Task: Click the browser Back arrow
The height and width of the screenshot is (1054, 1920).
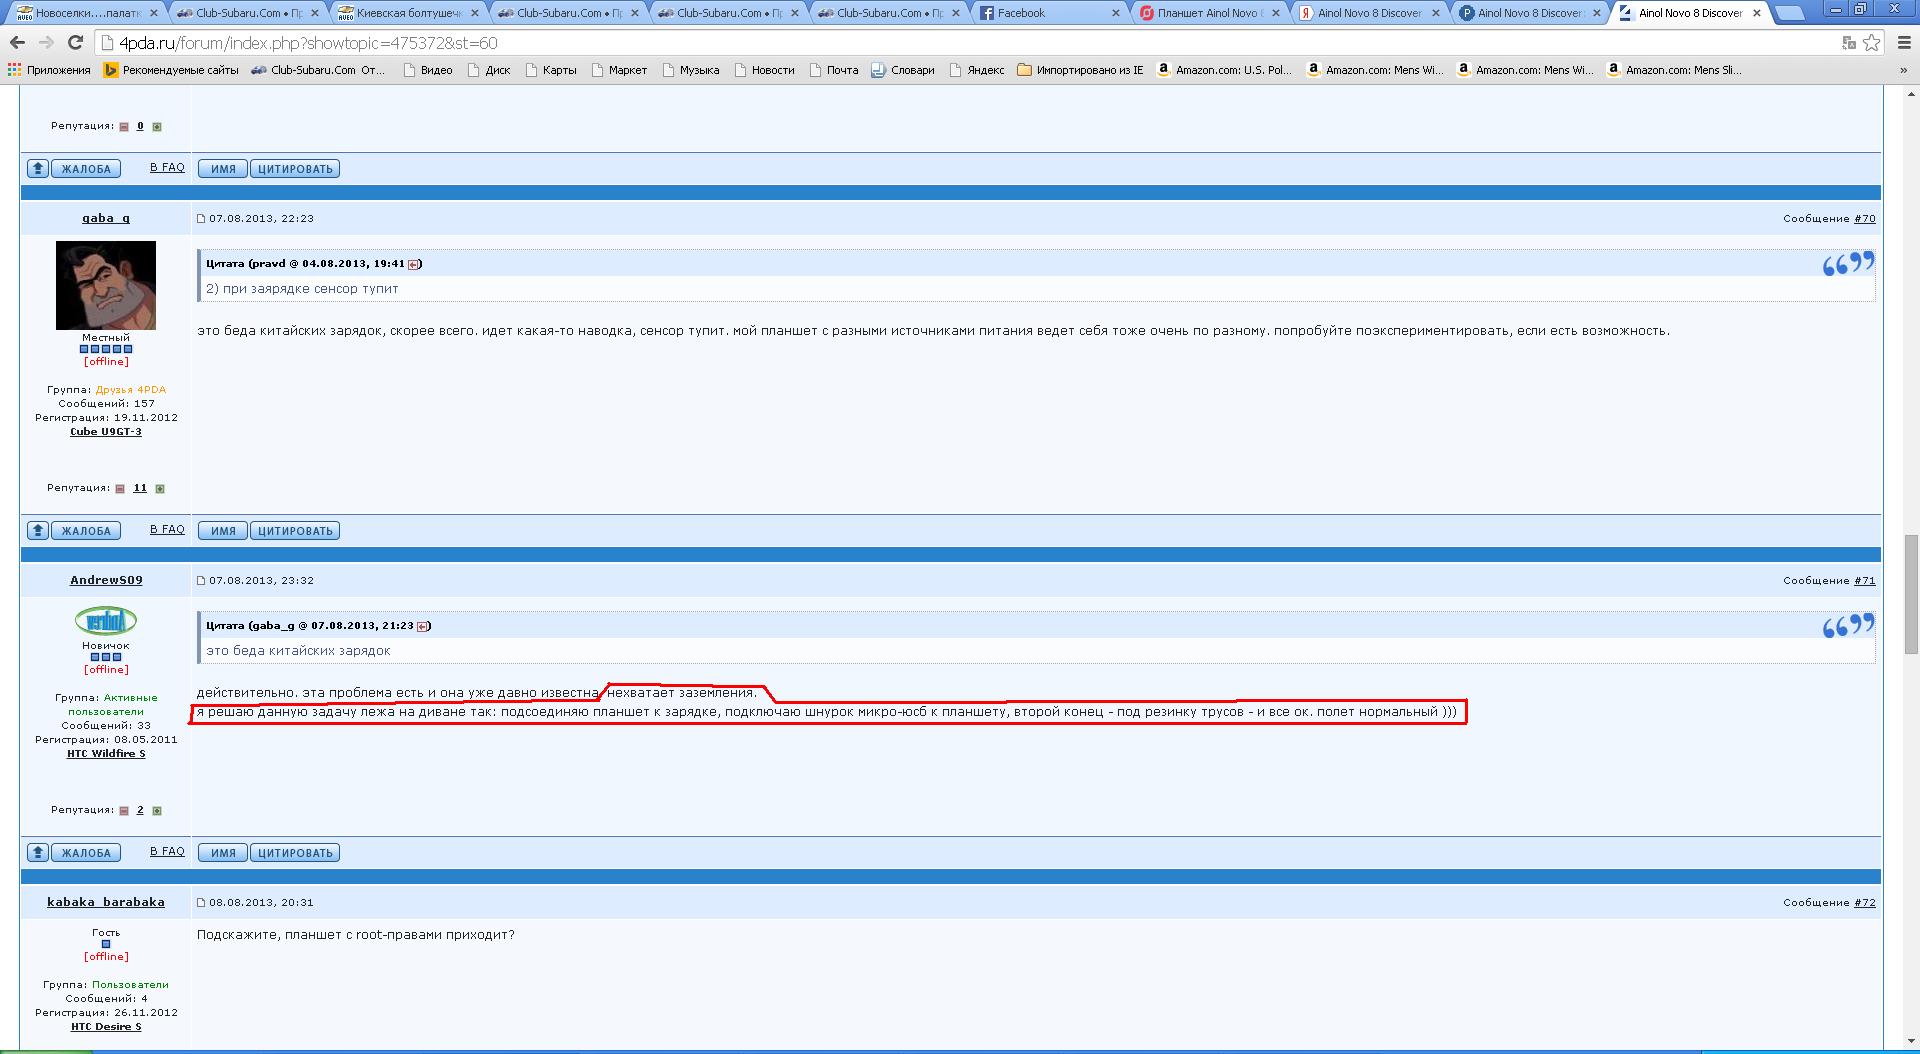Action: click(17, 43)
